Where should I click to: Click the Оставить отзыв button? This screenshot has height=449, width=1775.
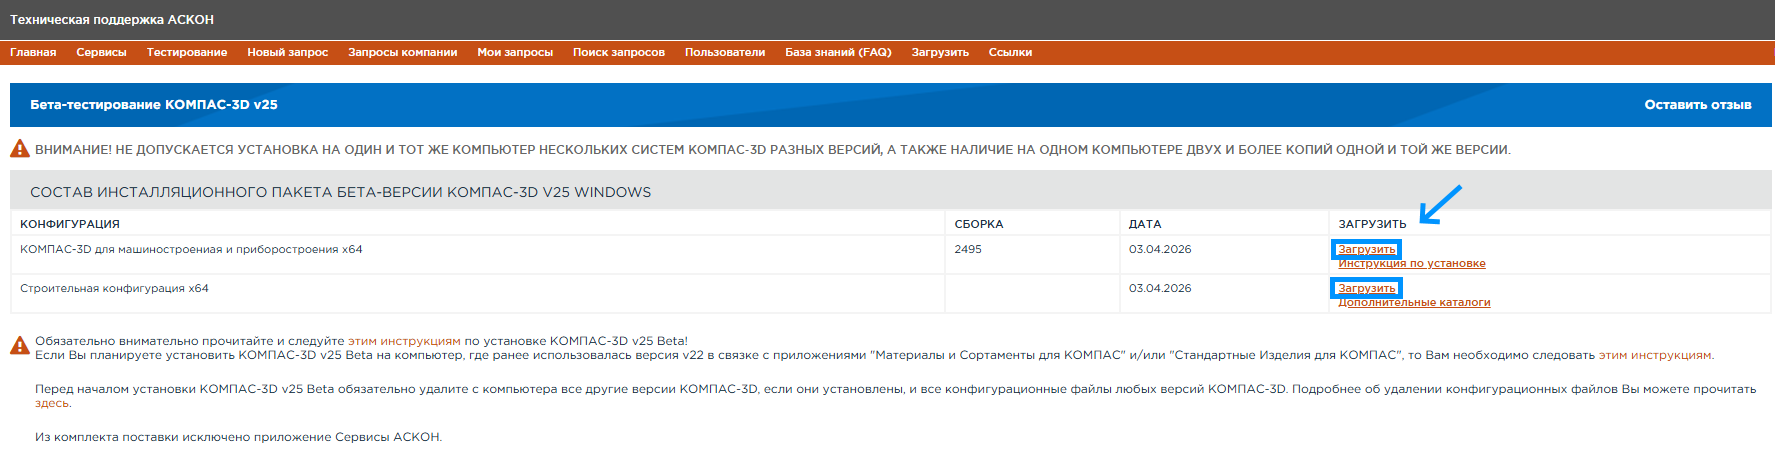[1697, 105]
